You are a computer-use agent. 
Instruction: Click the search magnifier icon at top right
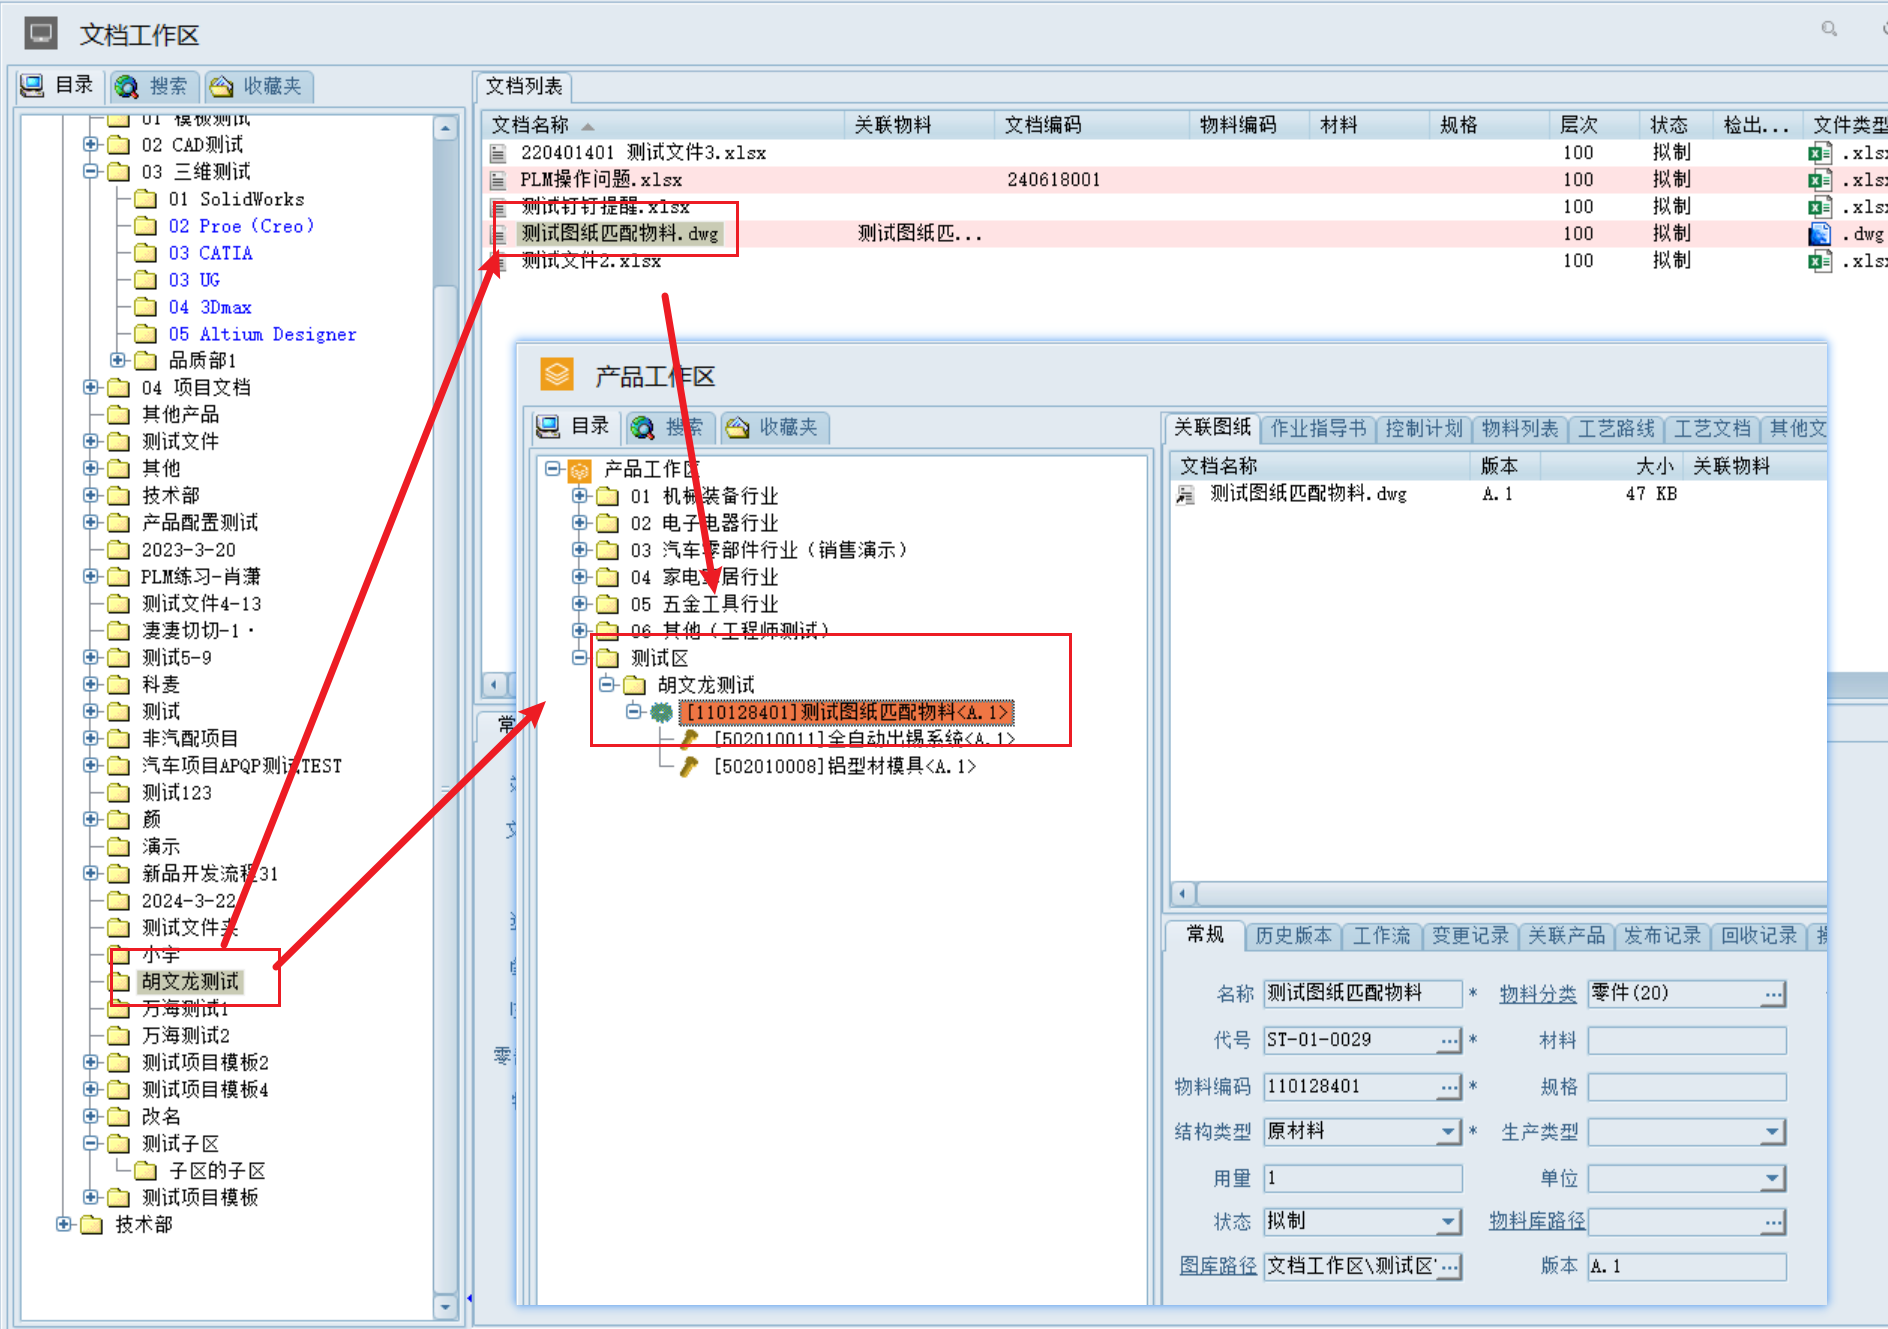(x=1829, y=29)
